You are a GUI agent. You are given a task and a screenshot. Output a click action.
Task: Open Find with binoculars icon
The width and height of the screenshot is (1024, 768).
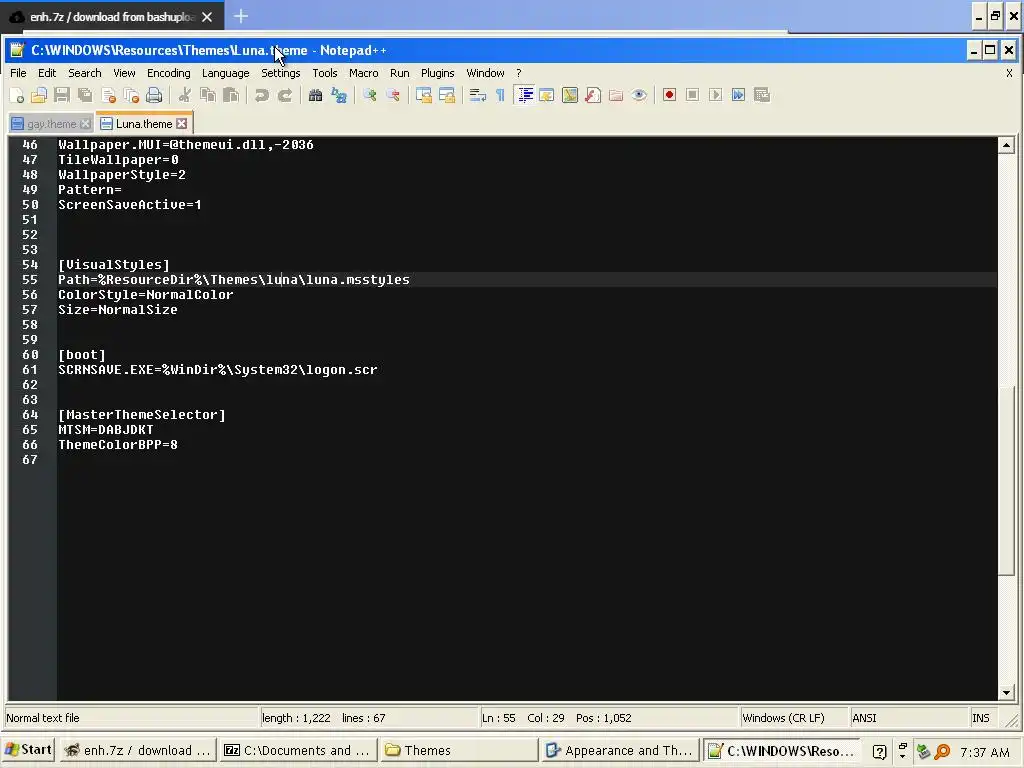pyautogui.click(x=315, y=95)
